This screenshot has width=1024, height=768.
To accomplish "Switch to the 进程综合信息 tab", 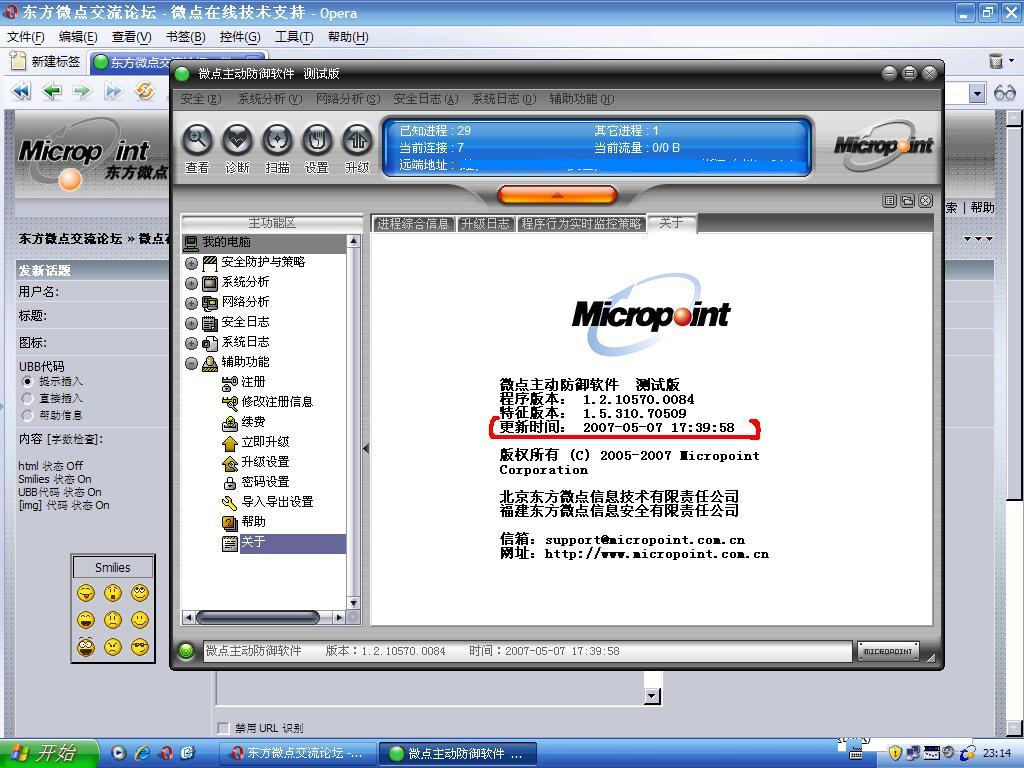I will (x=413, y=224).
